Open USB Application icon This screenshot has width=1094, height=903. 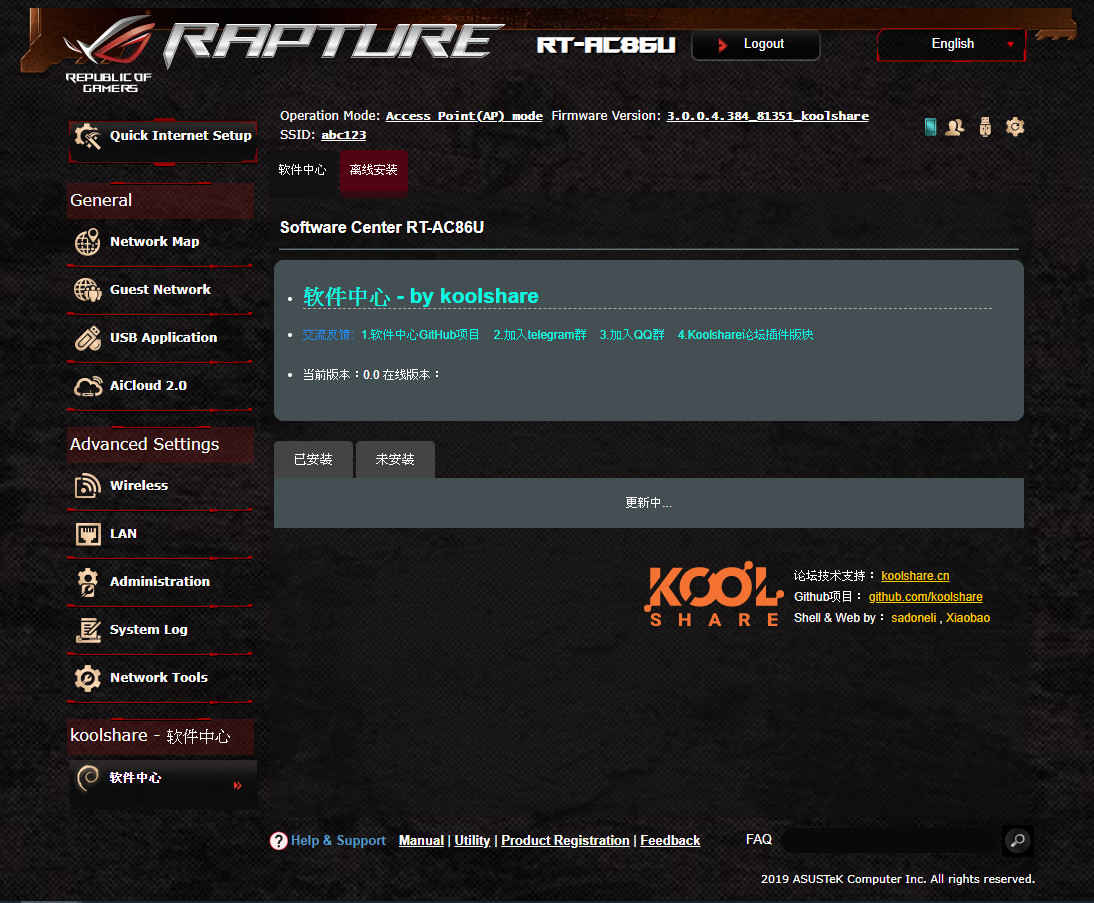click(88, 338)
